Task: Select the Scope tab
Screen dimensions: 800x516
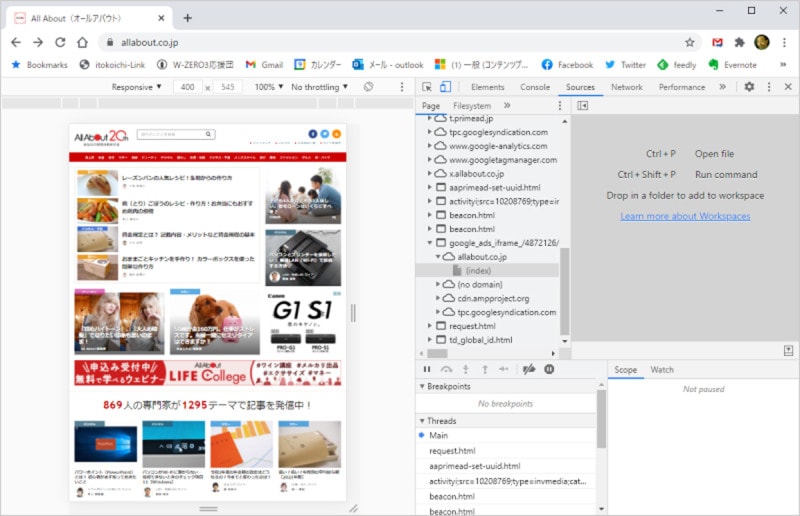Action: [x=626, y=370]
